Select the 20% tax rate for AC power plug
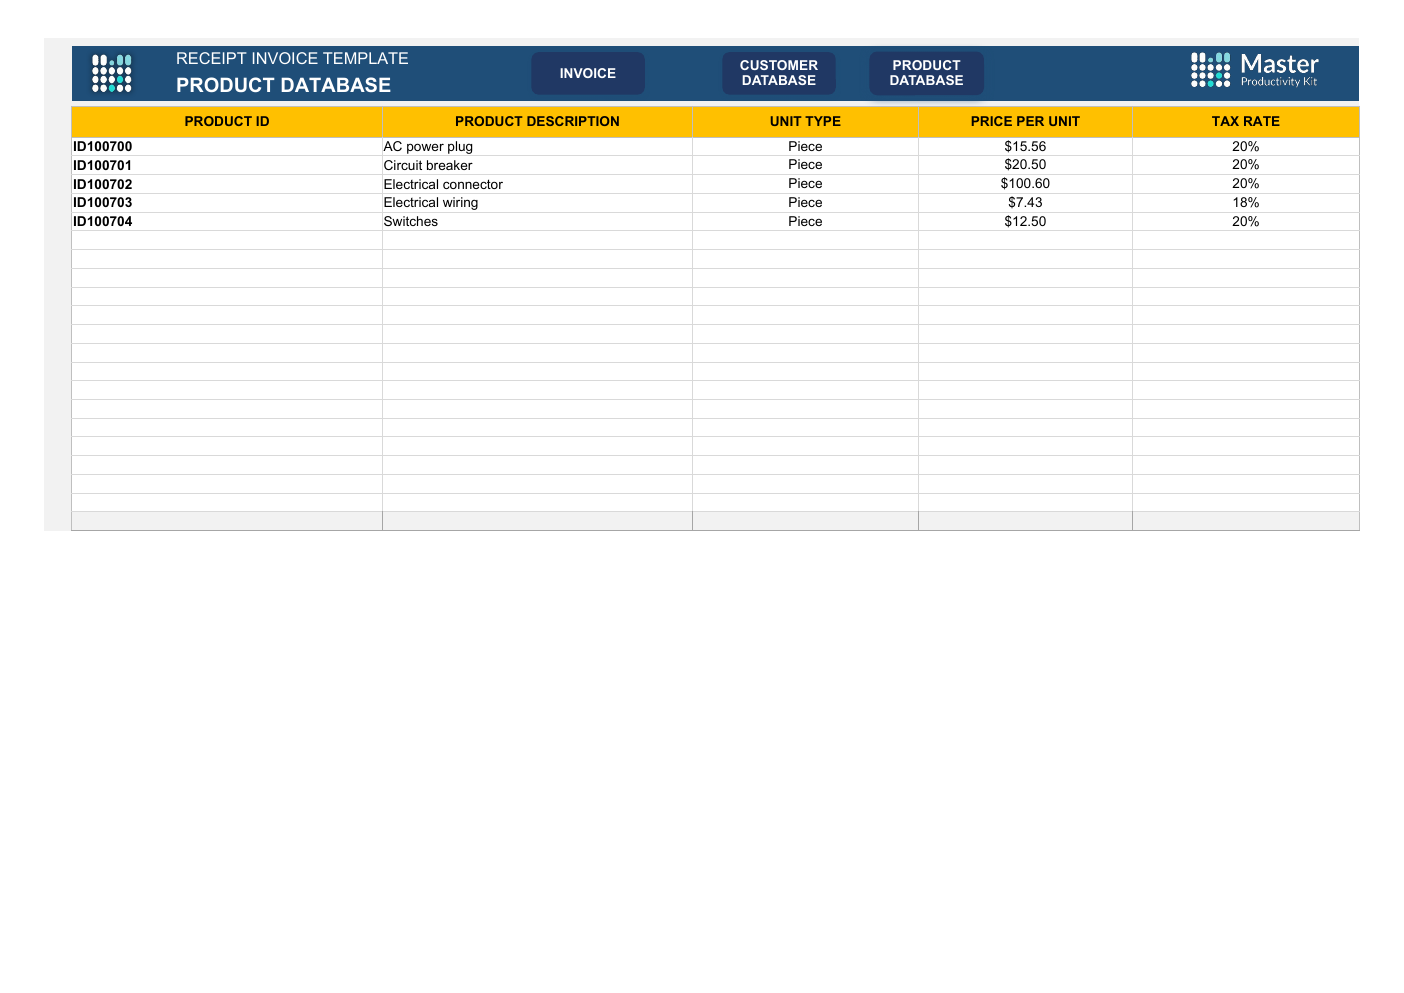 1246,147
